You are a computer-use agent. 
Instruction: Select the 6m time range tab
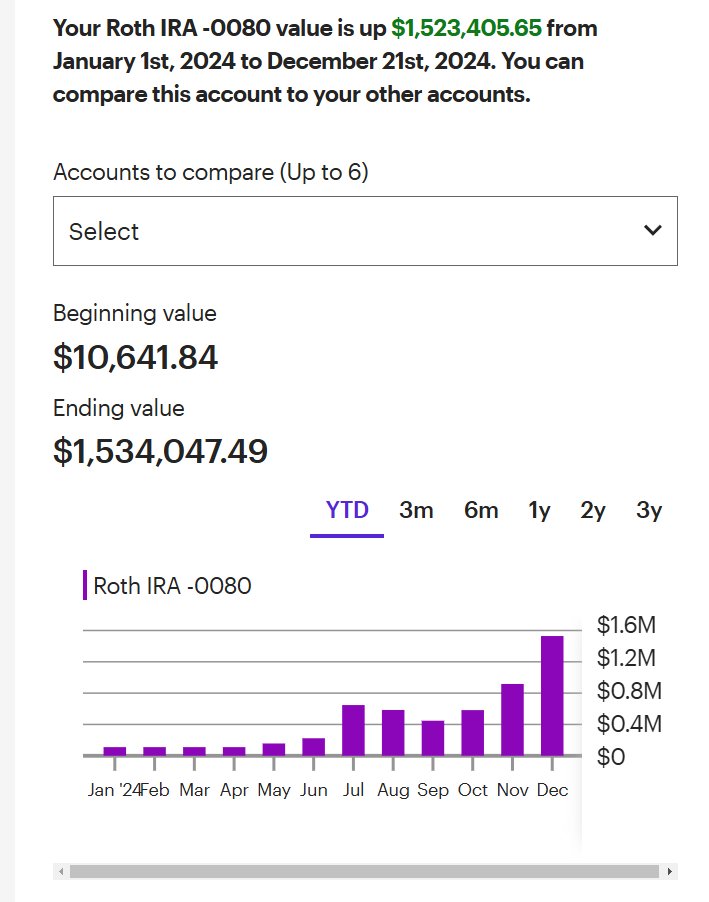coord(481,510)
